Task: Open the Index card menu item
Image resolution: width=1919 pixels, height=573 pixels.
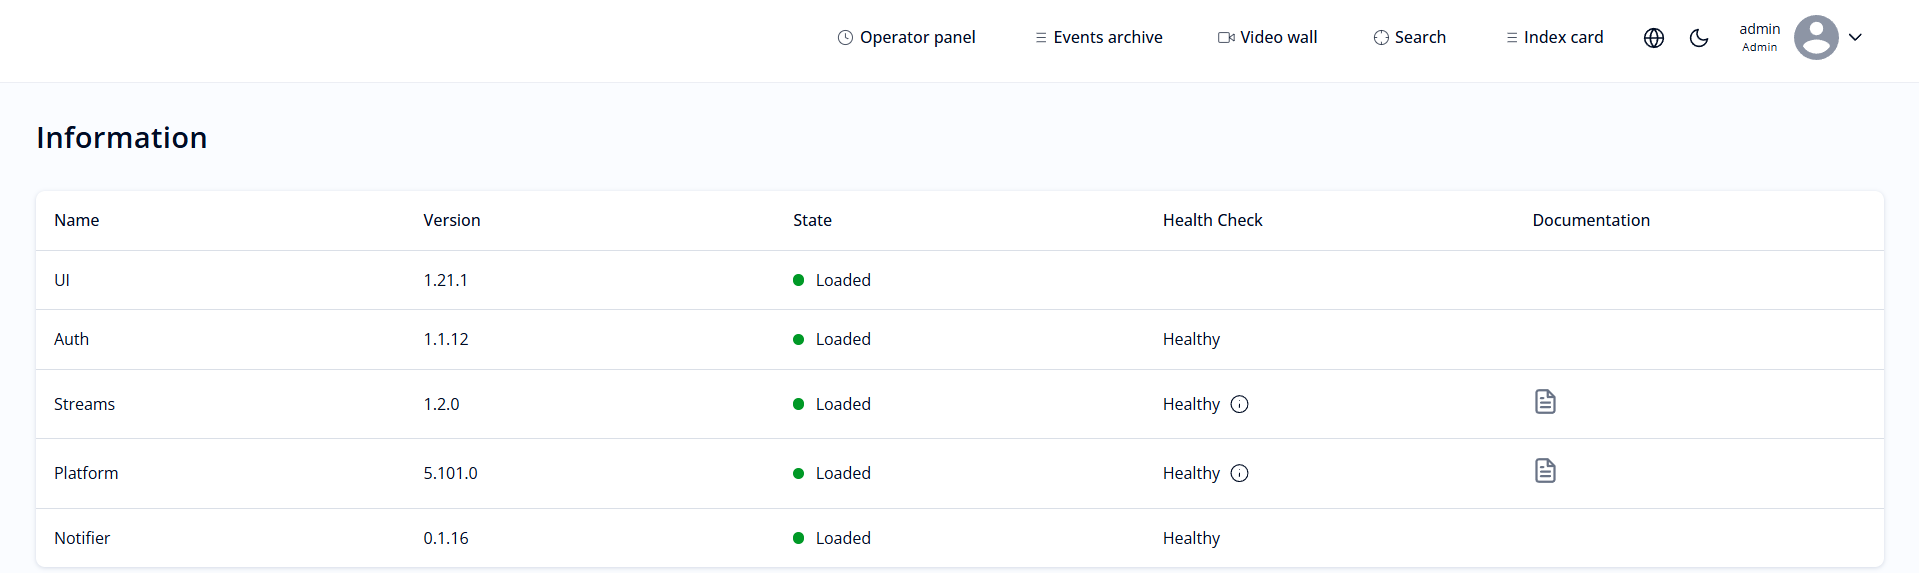Action: (1554, 38)
